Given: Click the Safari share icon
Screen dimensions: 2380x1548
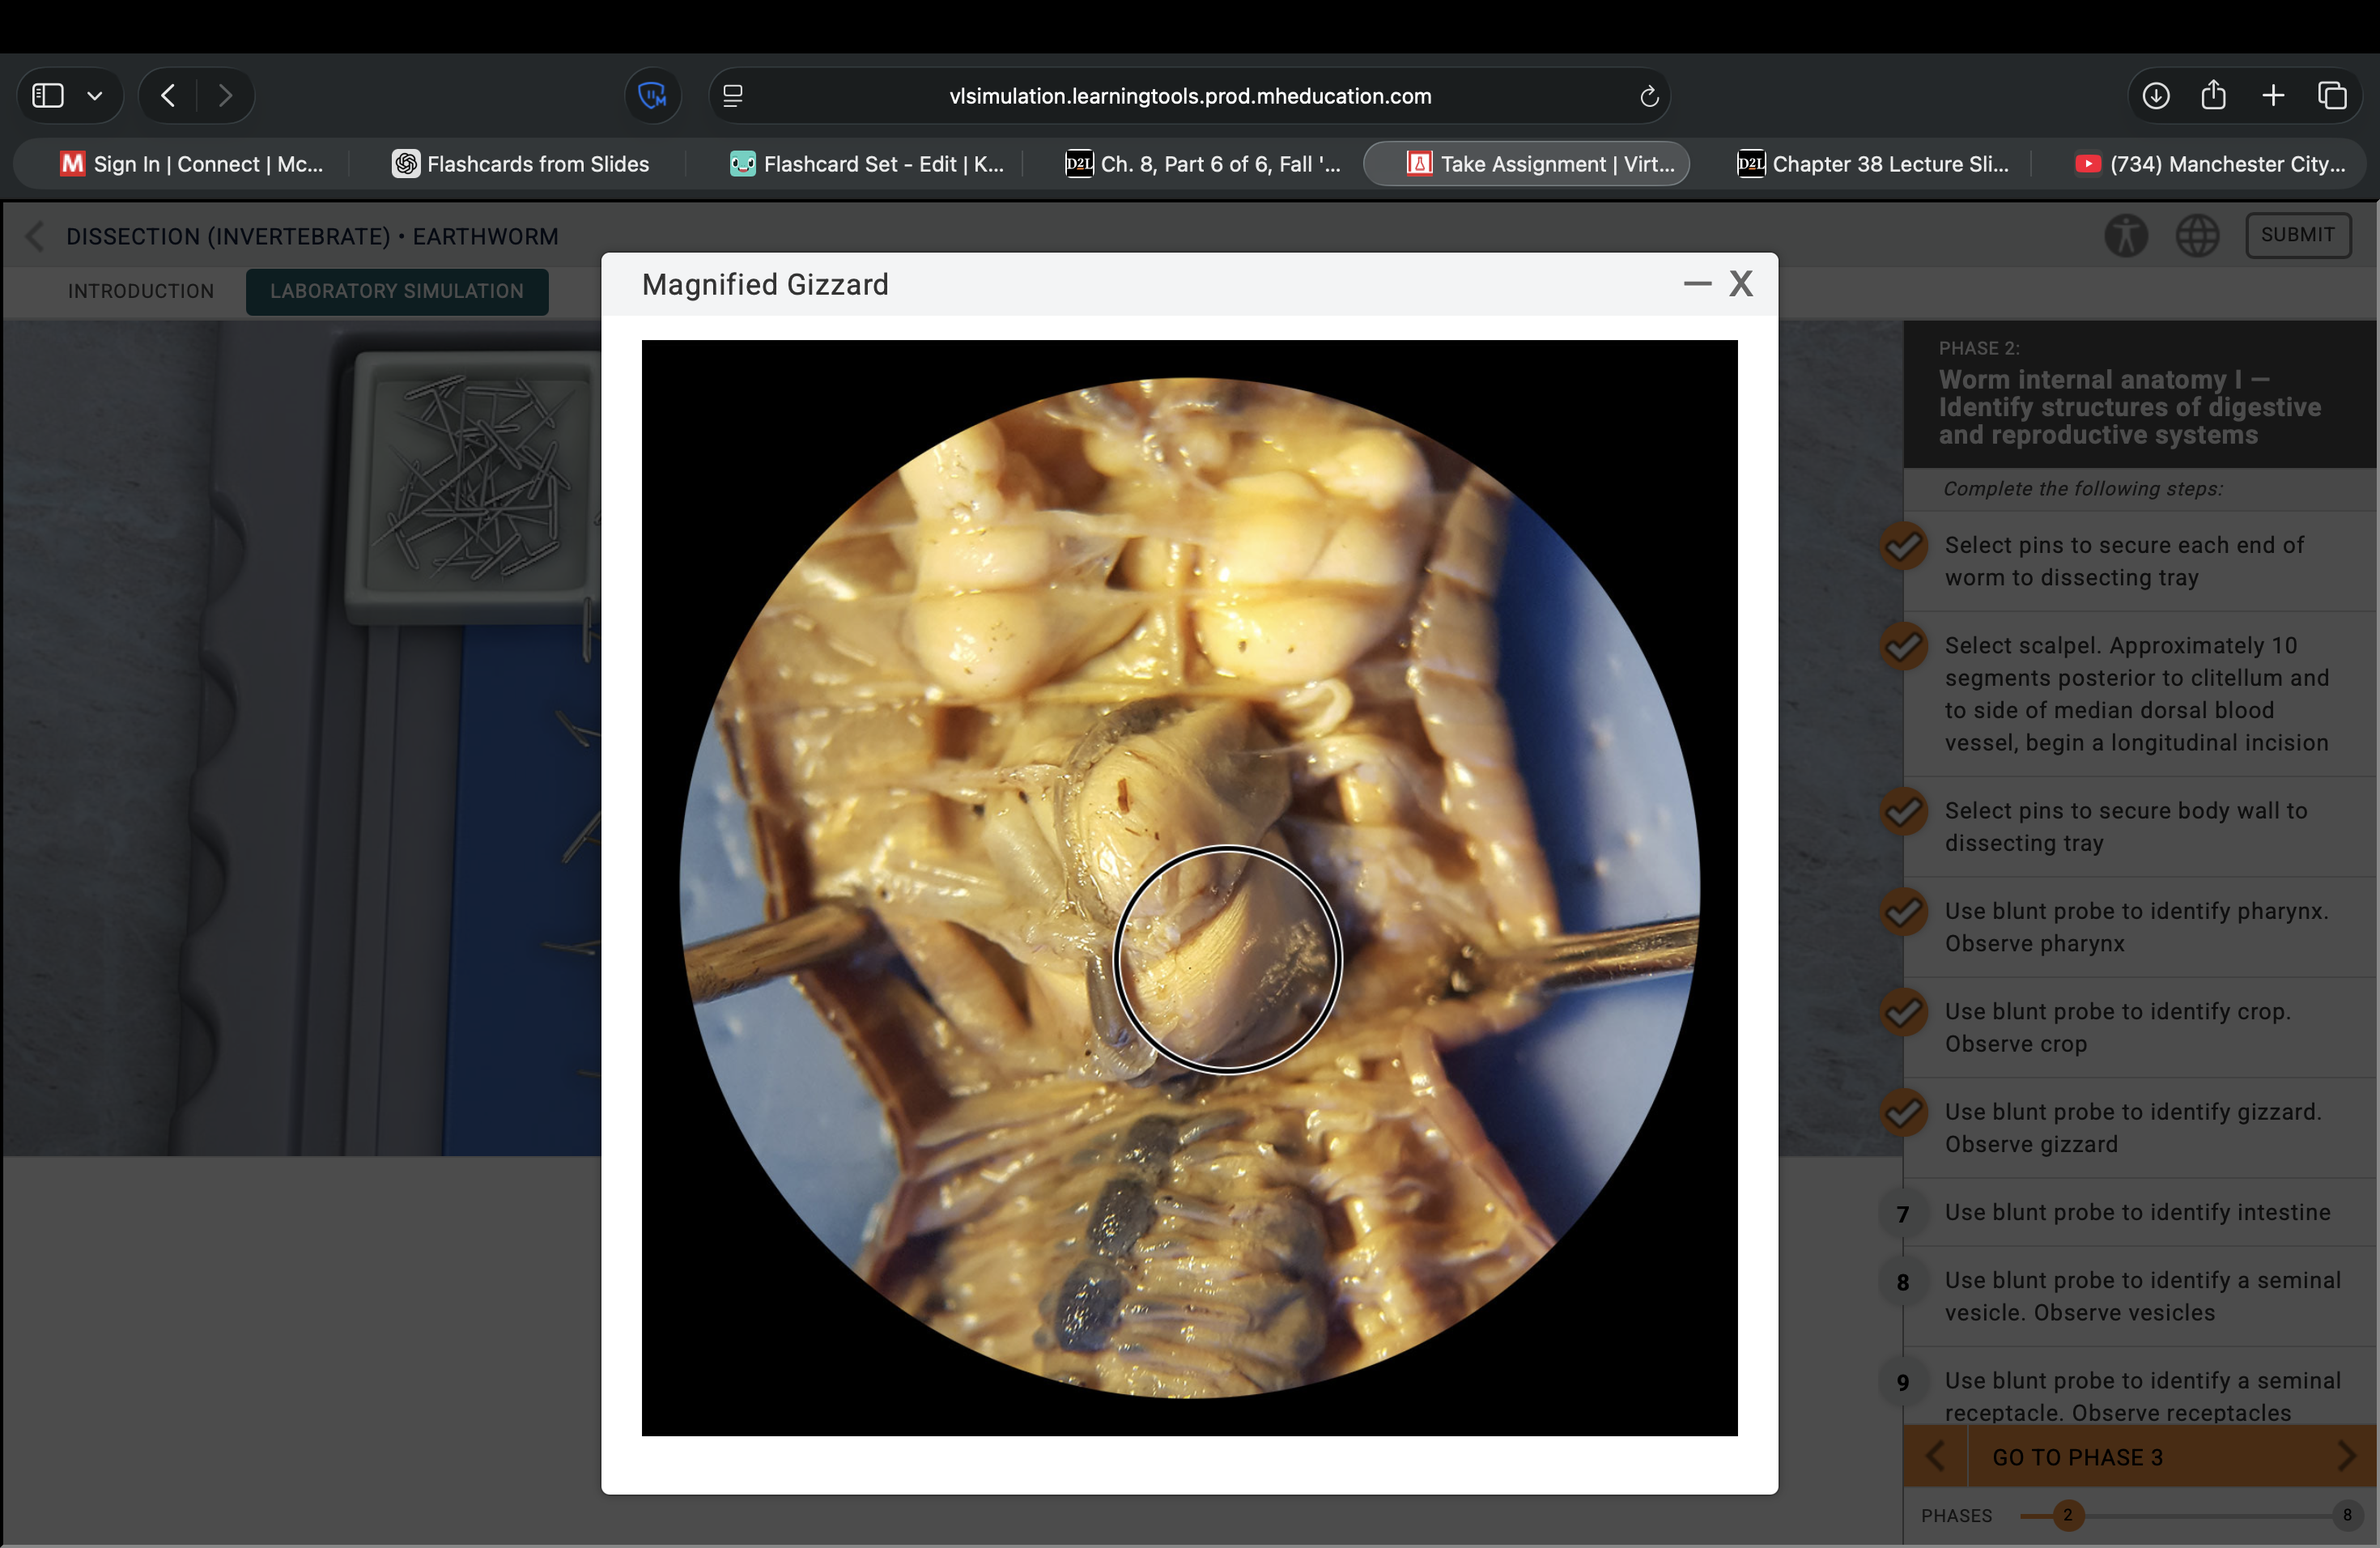Looking at the screenshot, I should click(x=2213, y=96).
